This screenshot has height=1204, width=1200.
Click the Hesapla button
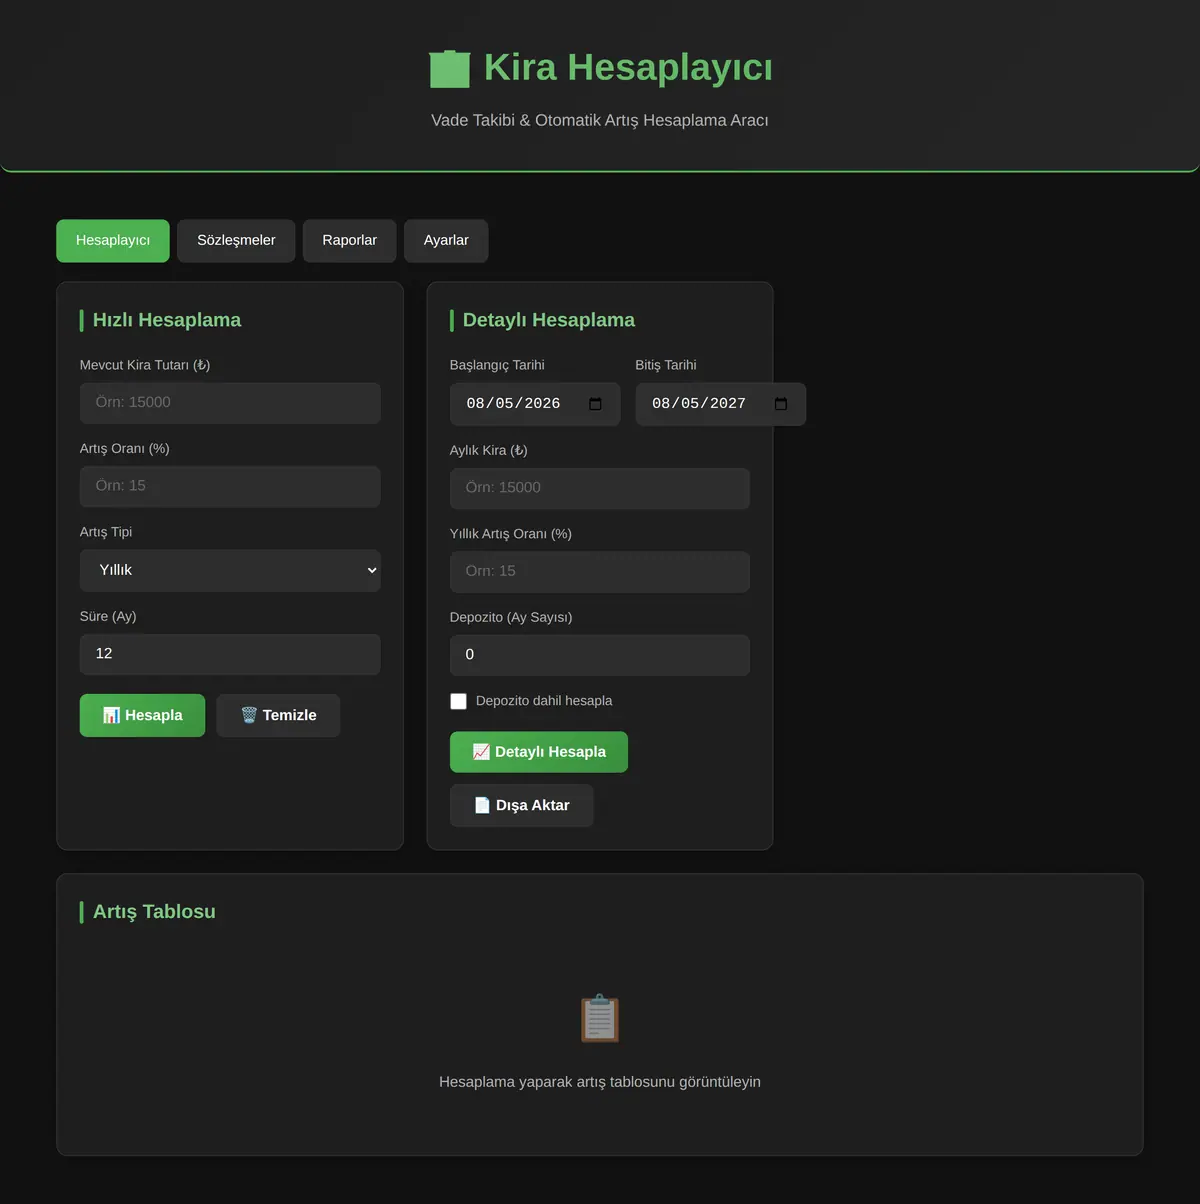142,716
